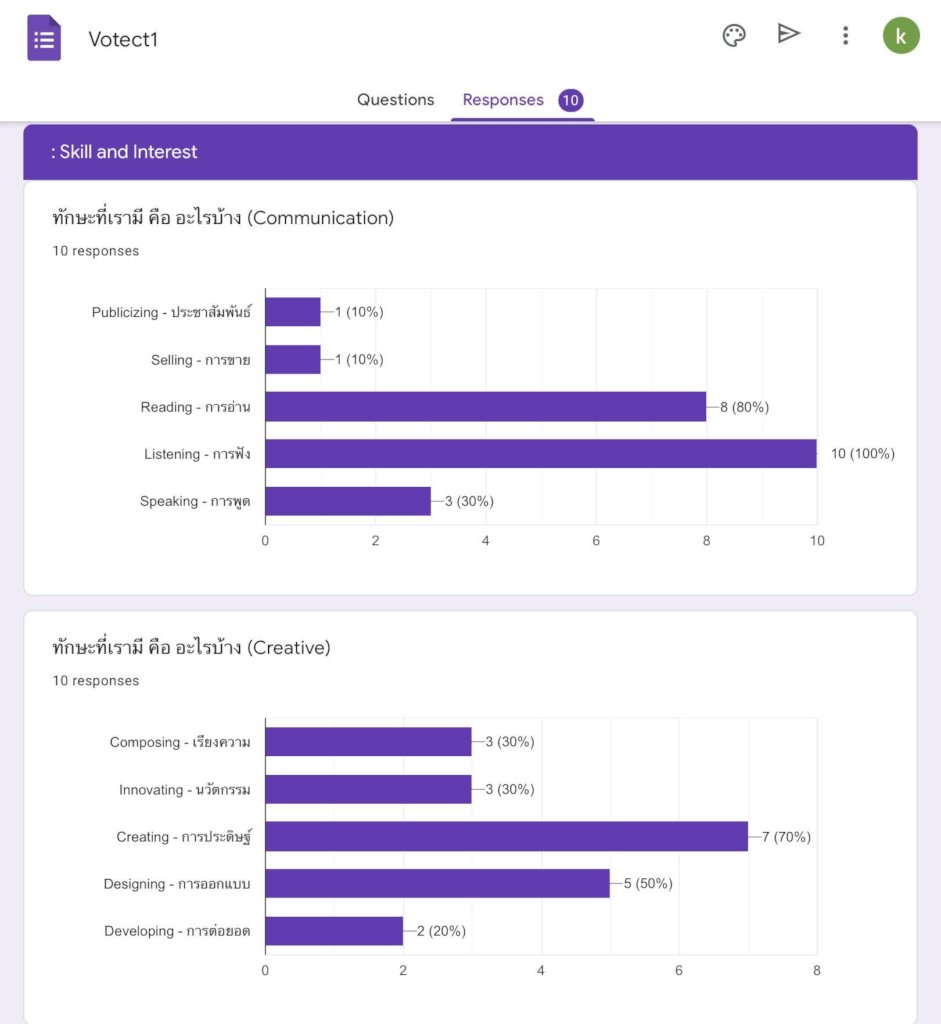941x1024 pixels.
Task: Click the Composing bar in Creative chart
Action: (368, 742)
